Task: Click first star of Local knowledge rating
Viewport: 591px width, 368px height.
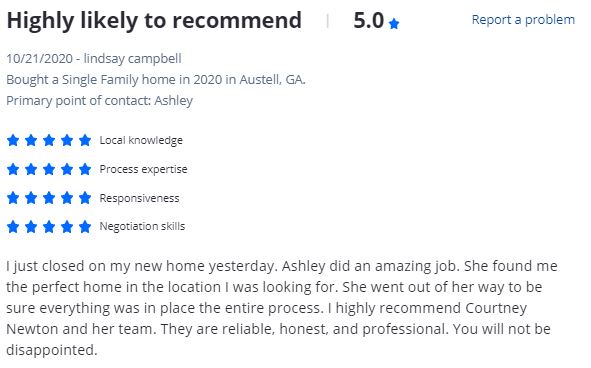Action: (x=13, y=140)
